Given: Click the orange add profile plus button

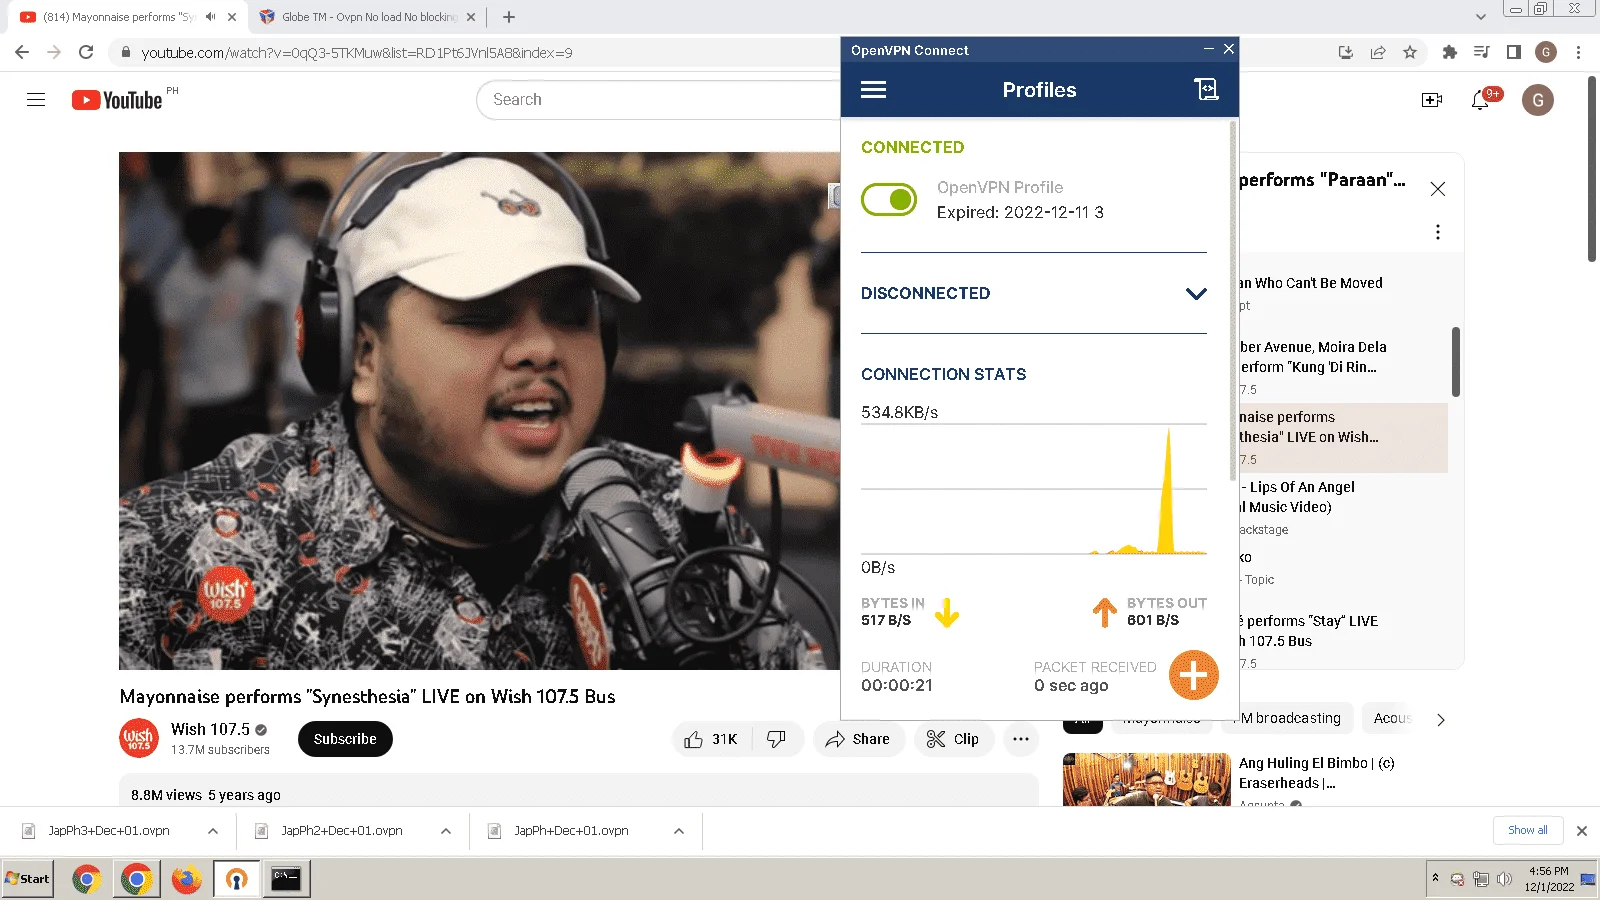Looking at the screenshot, I should click(x=1193, y=676).
